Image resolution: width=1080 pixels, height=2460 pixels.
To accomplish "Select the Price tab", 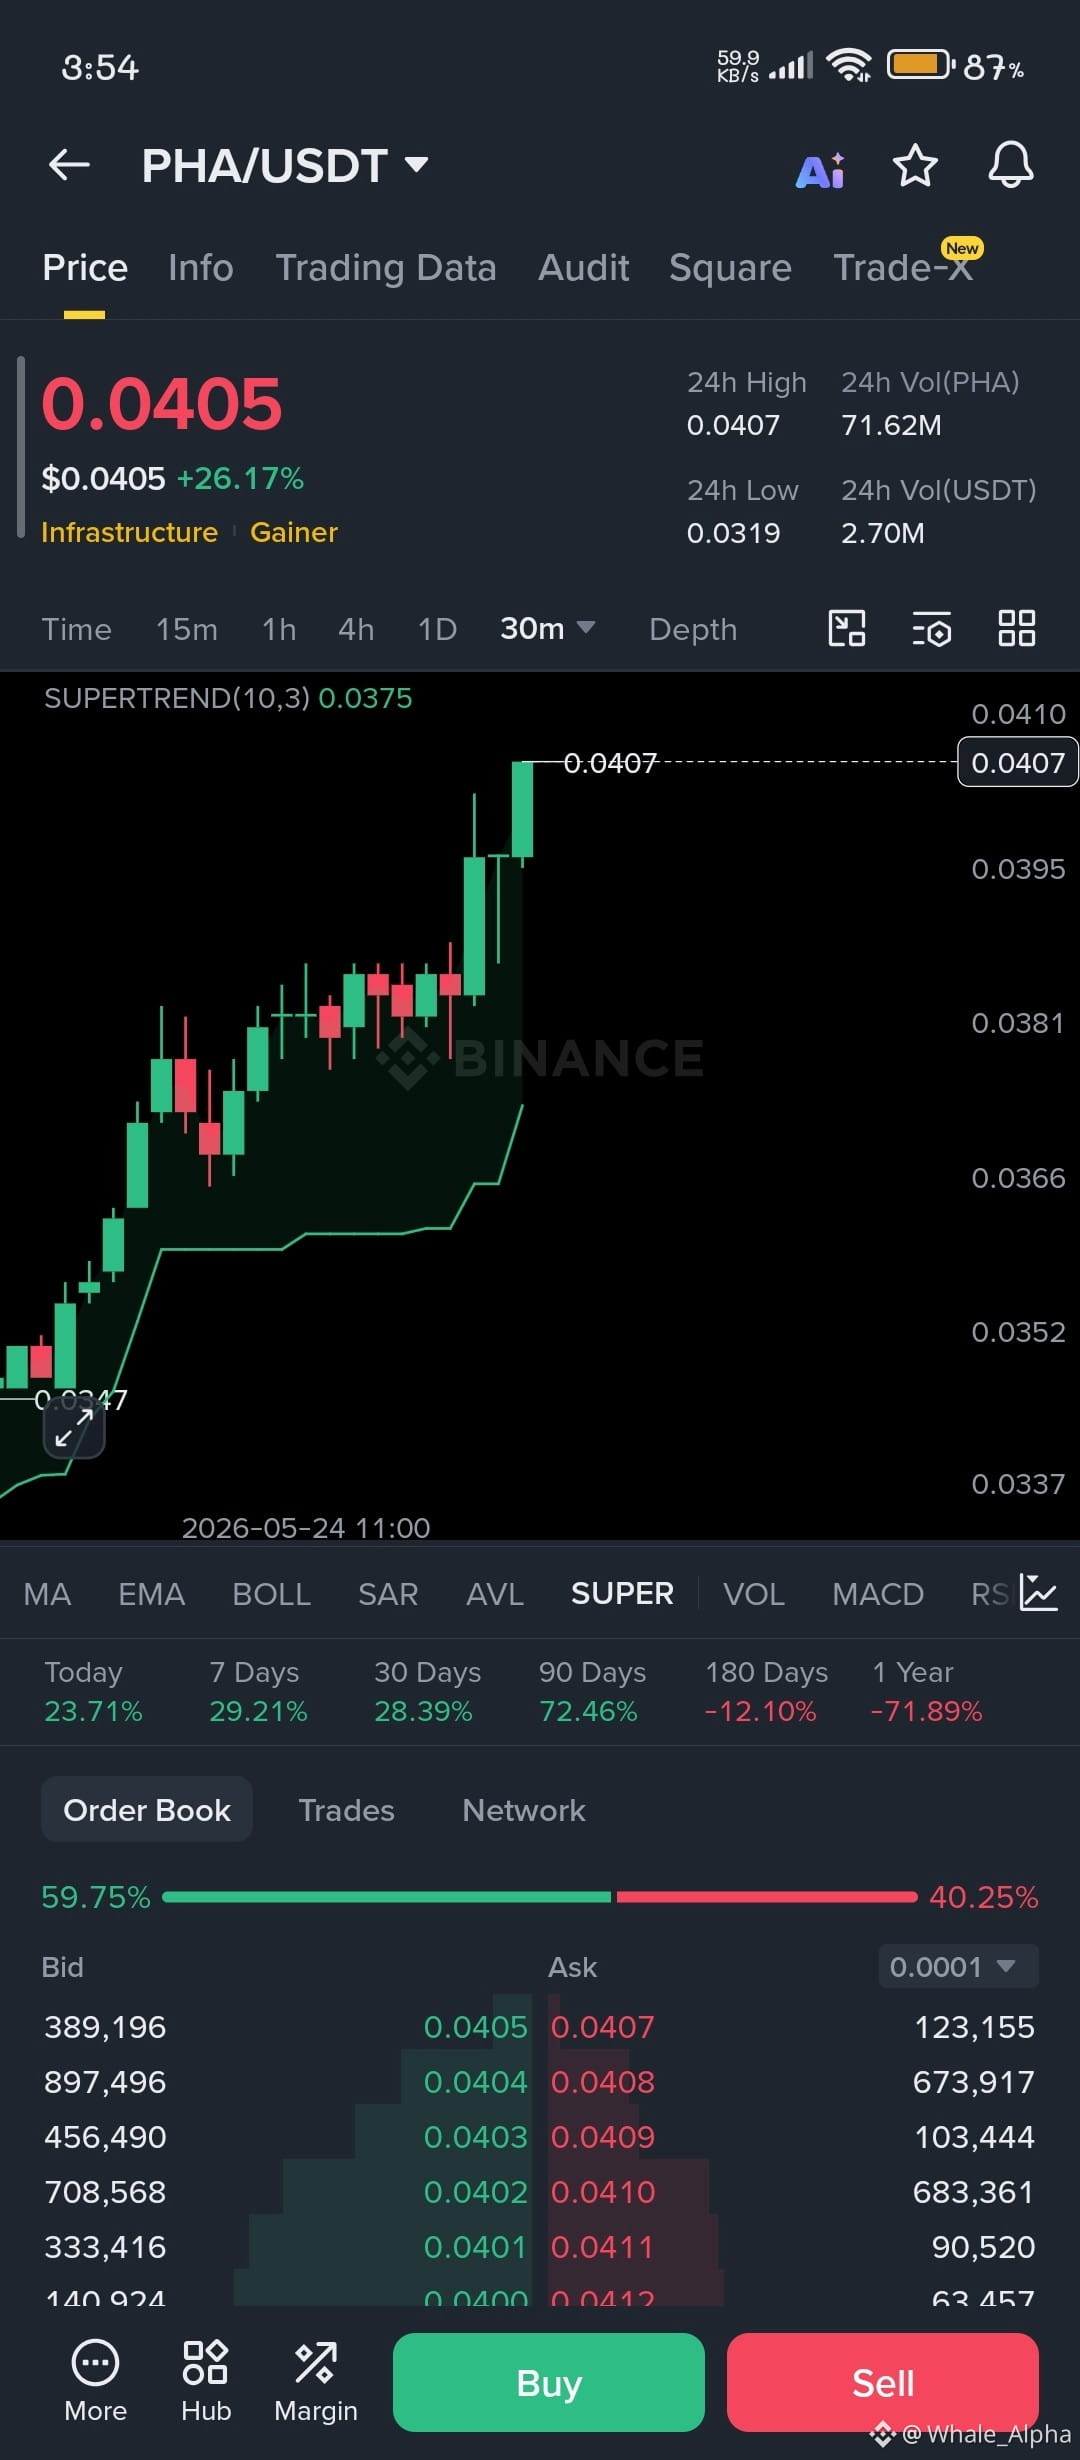I will tap(85, 268).
